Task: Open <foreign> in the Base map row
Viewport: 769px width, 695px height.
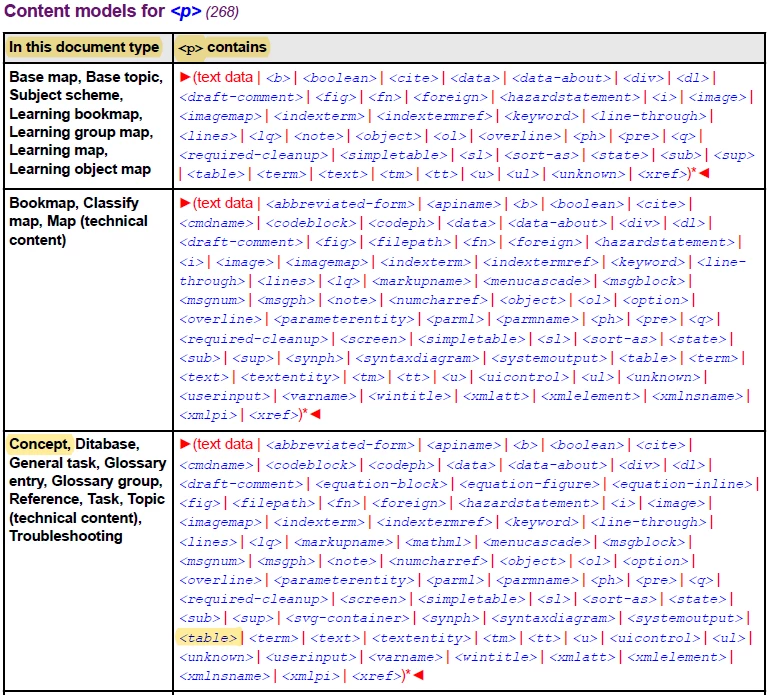Action: coord(450,97)
